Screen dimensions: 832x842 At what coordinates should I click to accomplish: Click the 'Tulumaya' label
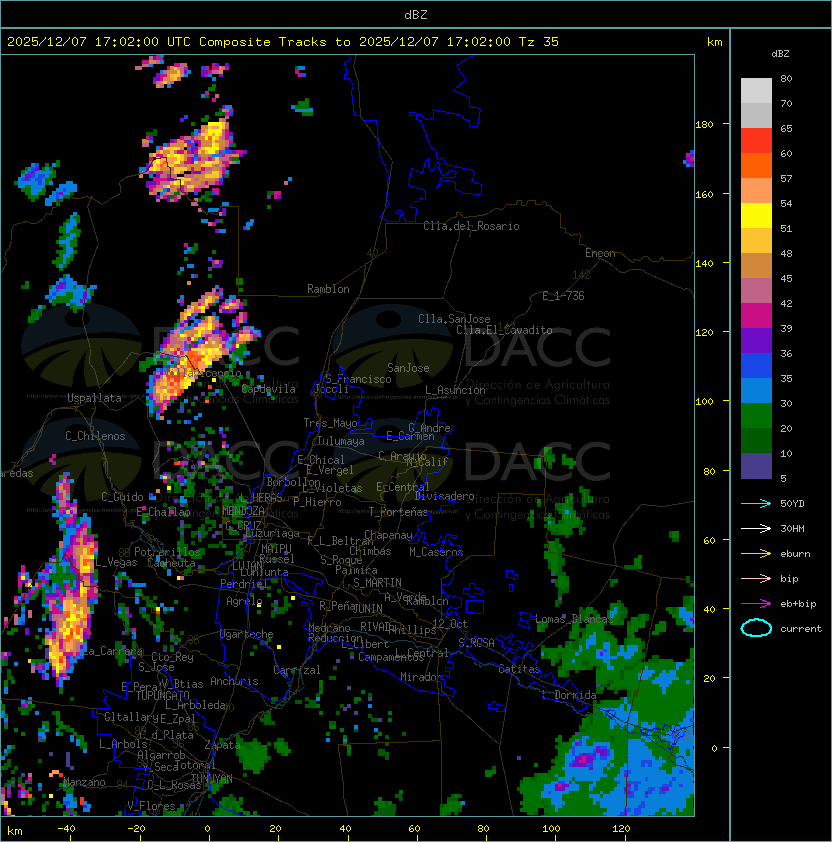point(341,441)
